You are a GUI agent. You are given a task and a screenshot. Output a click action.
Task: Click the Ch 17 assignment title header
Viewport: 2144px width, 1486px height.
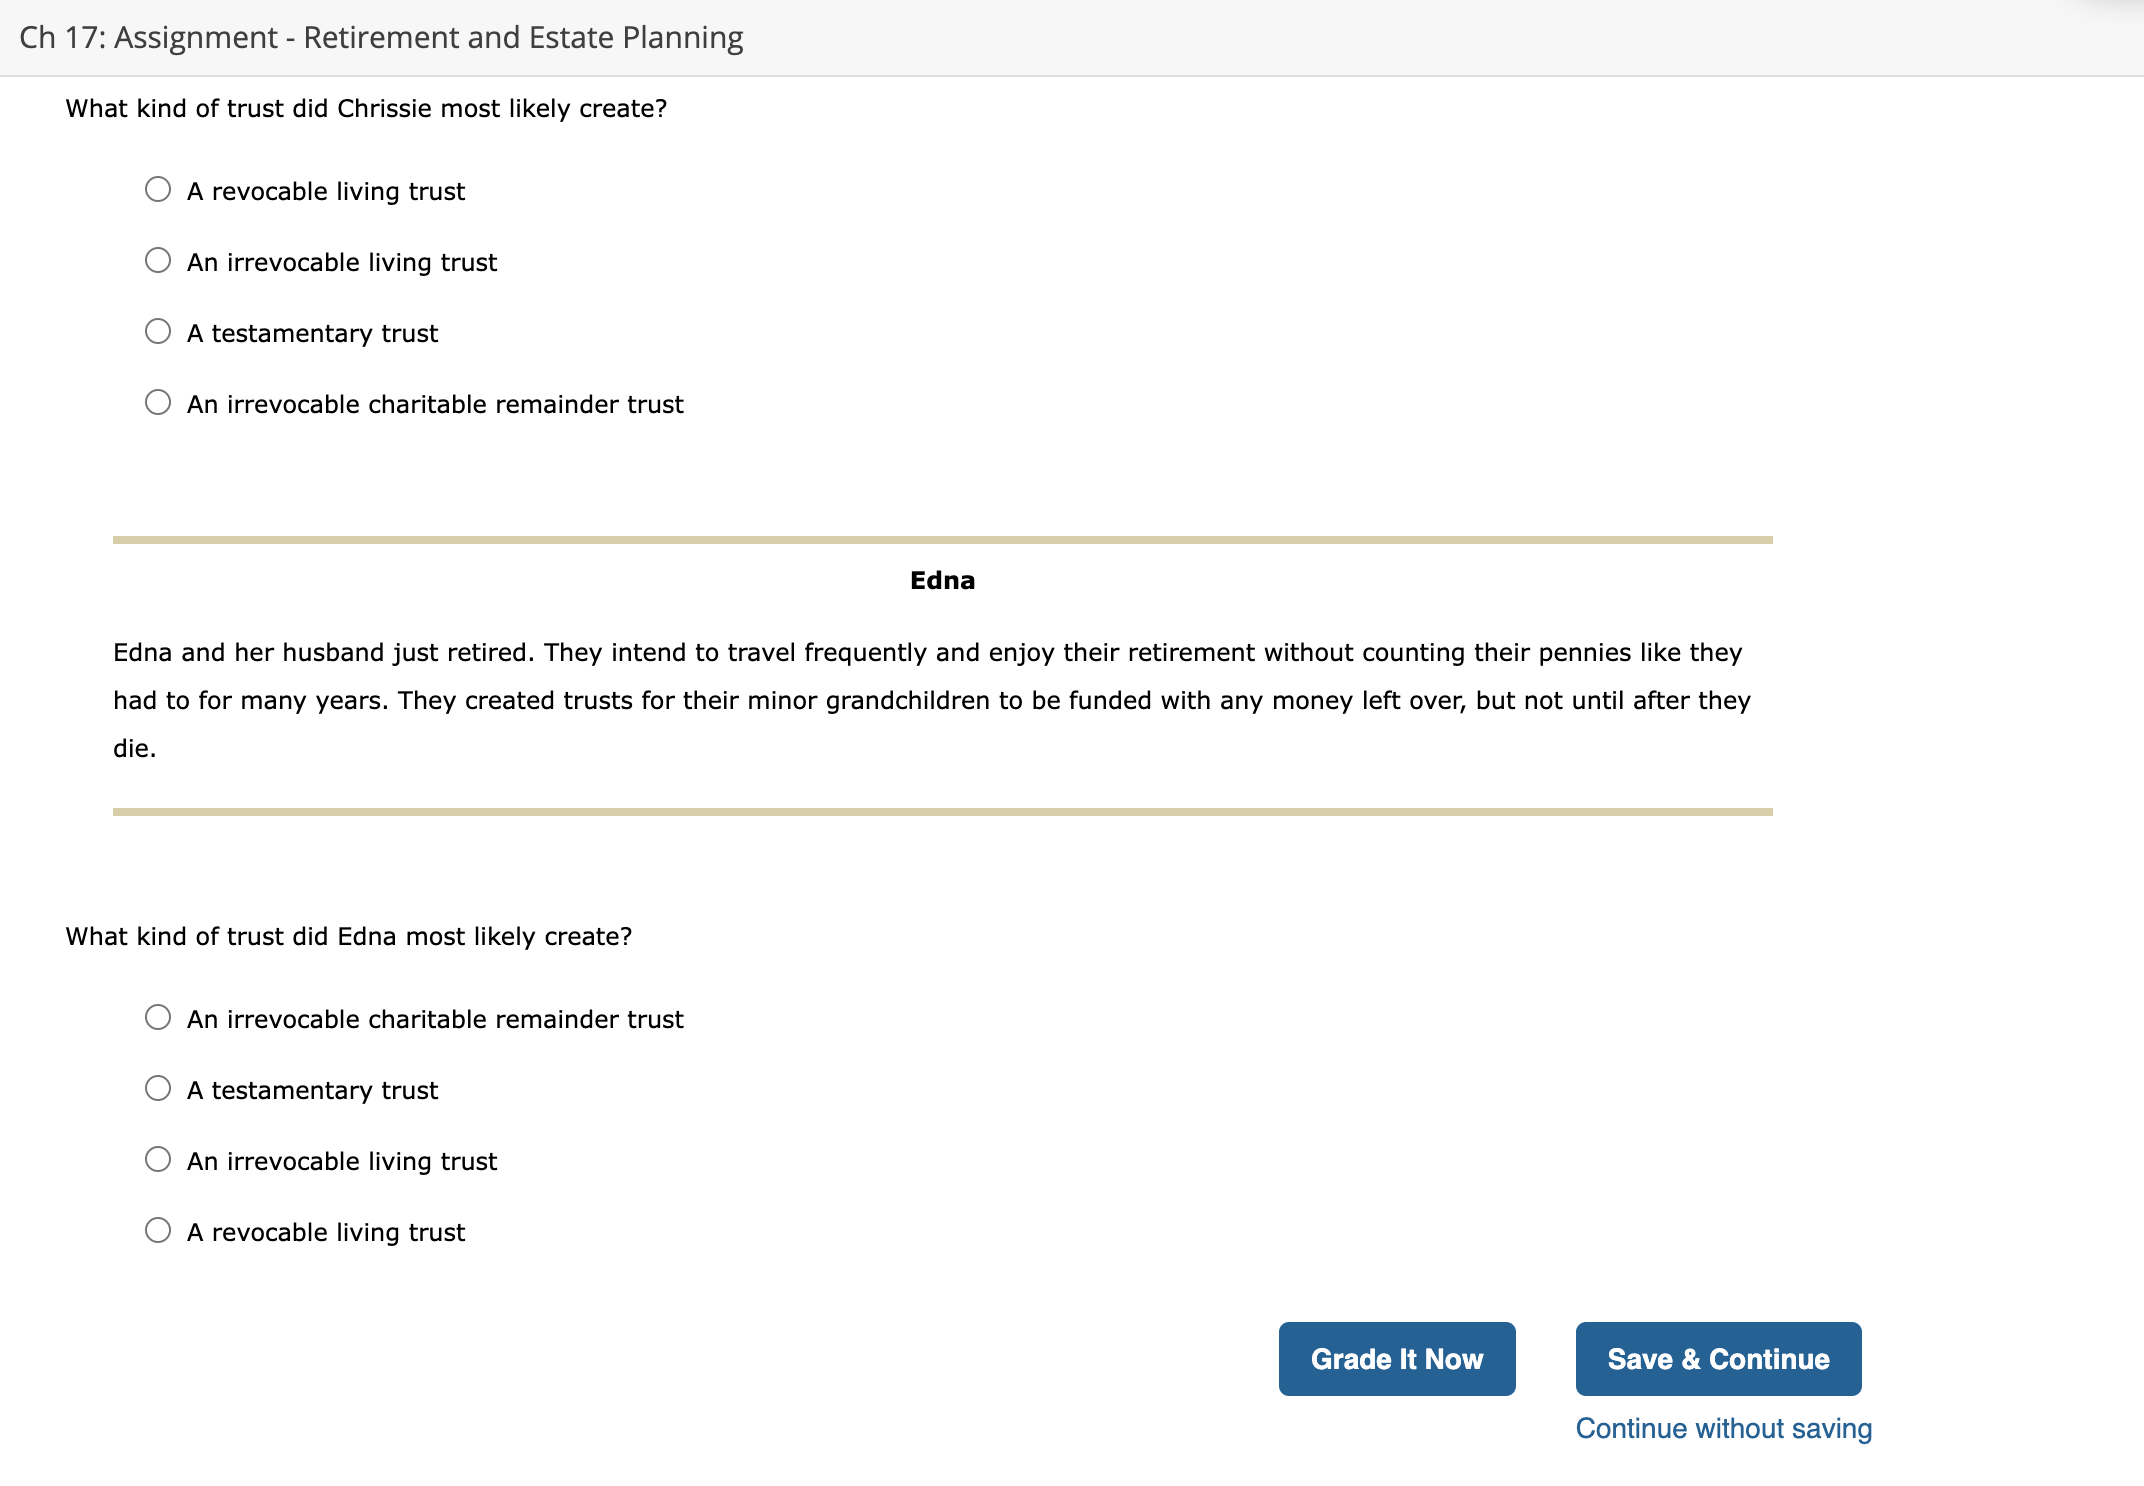point(380,37)
